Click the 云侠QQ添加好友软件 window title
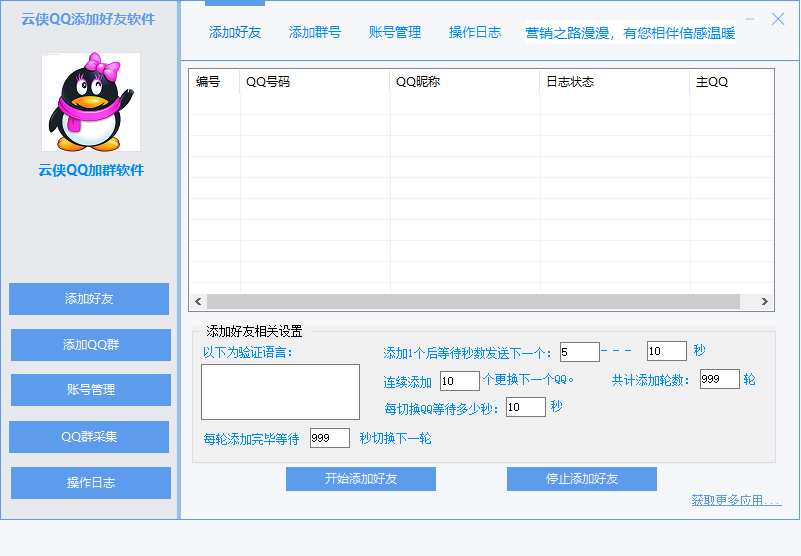This screenshot has height=556, width=801. pos(88,19)
